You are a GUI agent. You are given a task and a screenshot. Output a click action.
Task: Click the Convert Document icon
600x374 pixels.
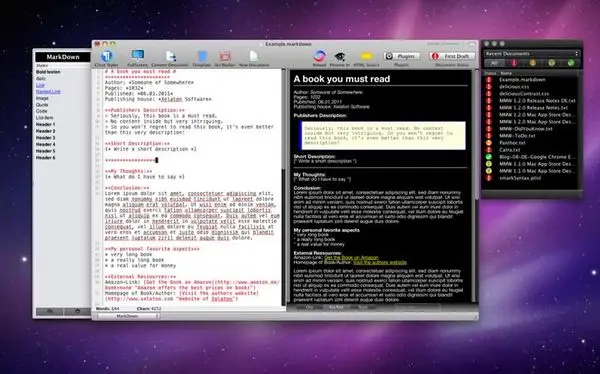pyautogui.click(x=171, y=57)
